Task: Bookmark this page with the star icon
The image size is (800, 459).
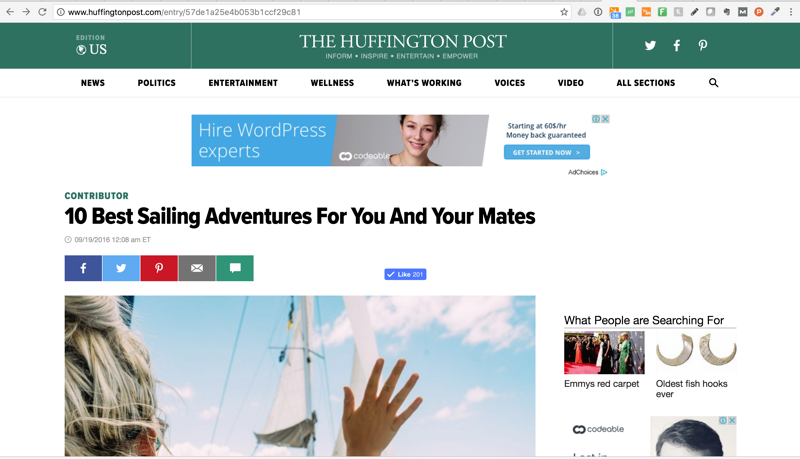Action: coord(564,12)
